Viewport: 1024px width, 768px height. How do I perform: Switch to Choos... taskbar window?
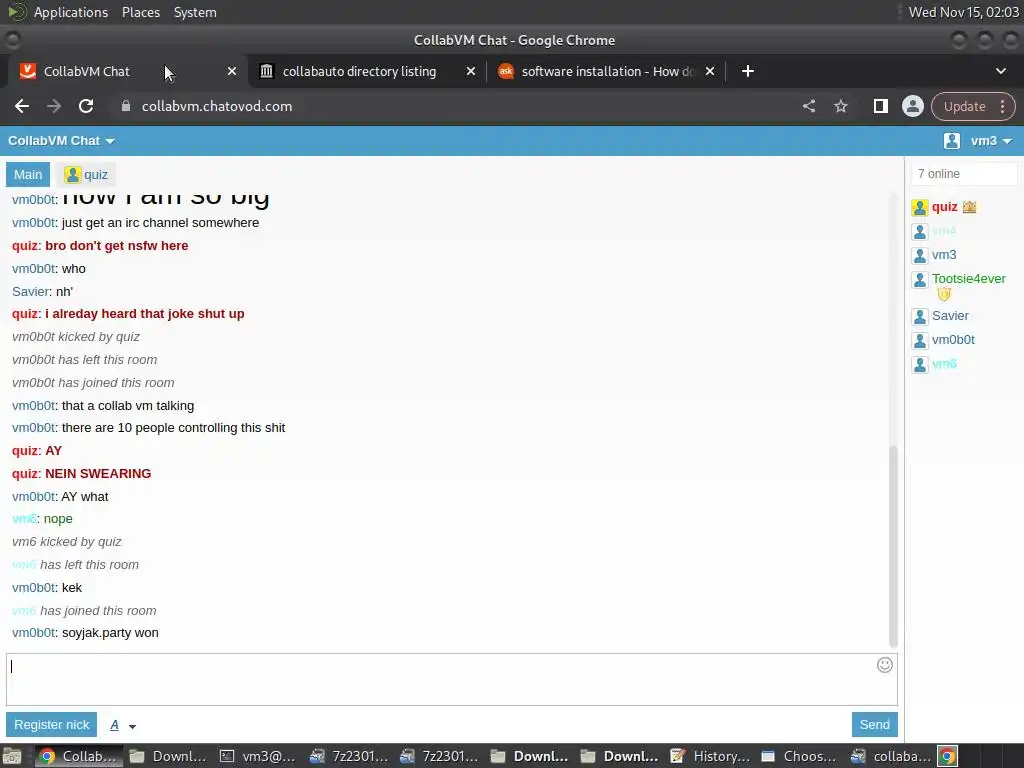pos(800,756)
